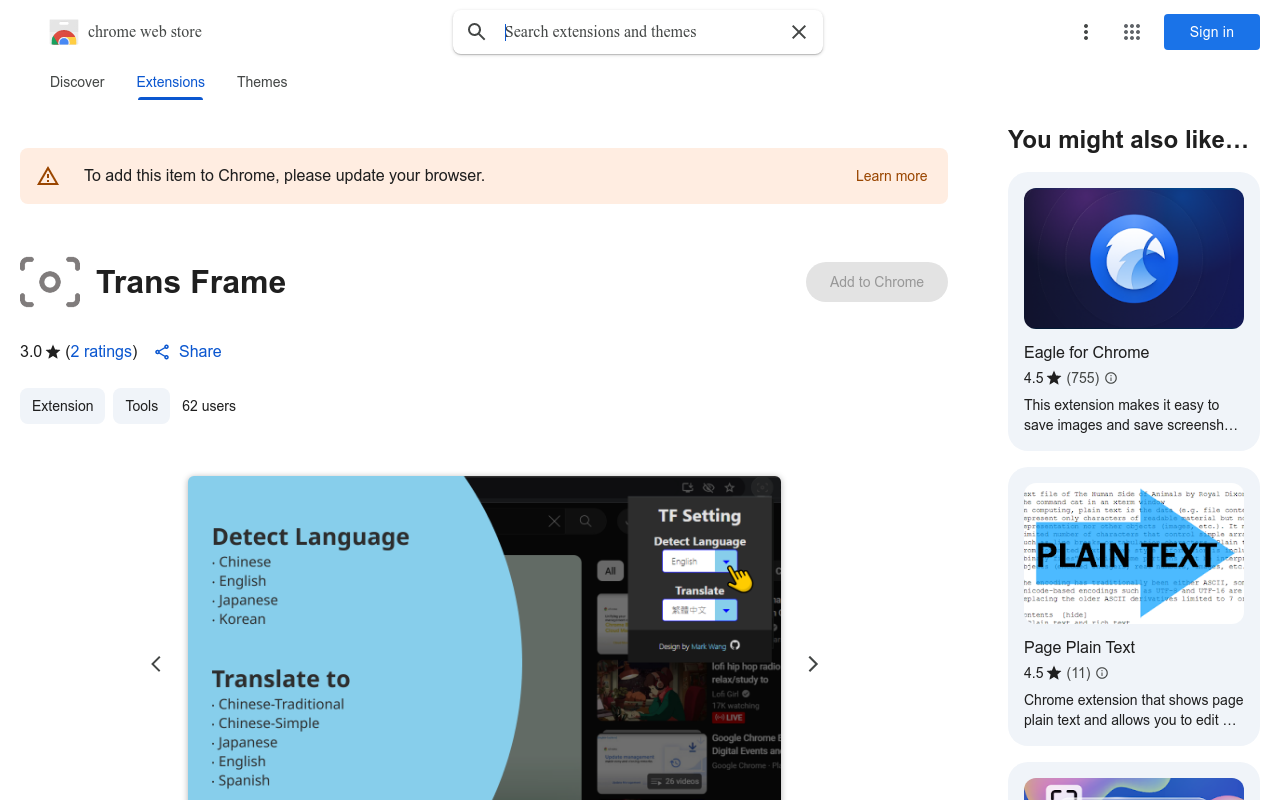The image size is (1280, 800).
Task: Open the Themes tab
Action: point(262,82)
